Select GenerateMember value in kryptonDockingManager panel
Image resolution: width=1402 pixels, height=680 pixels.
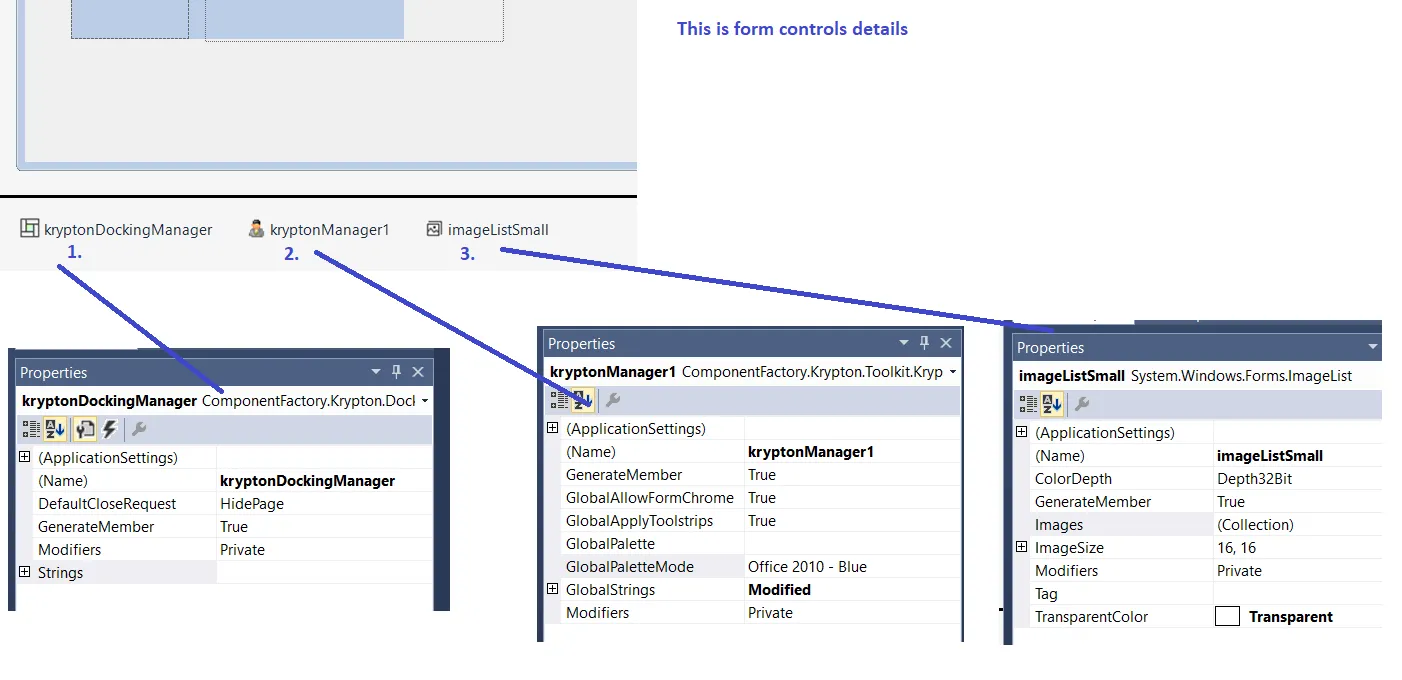click(324, 527)
